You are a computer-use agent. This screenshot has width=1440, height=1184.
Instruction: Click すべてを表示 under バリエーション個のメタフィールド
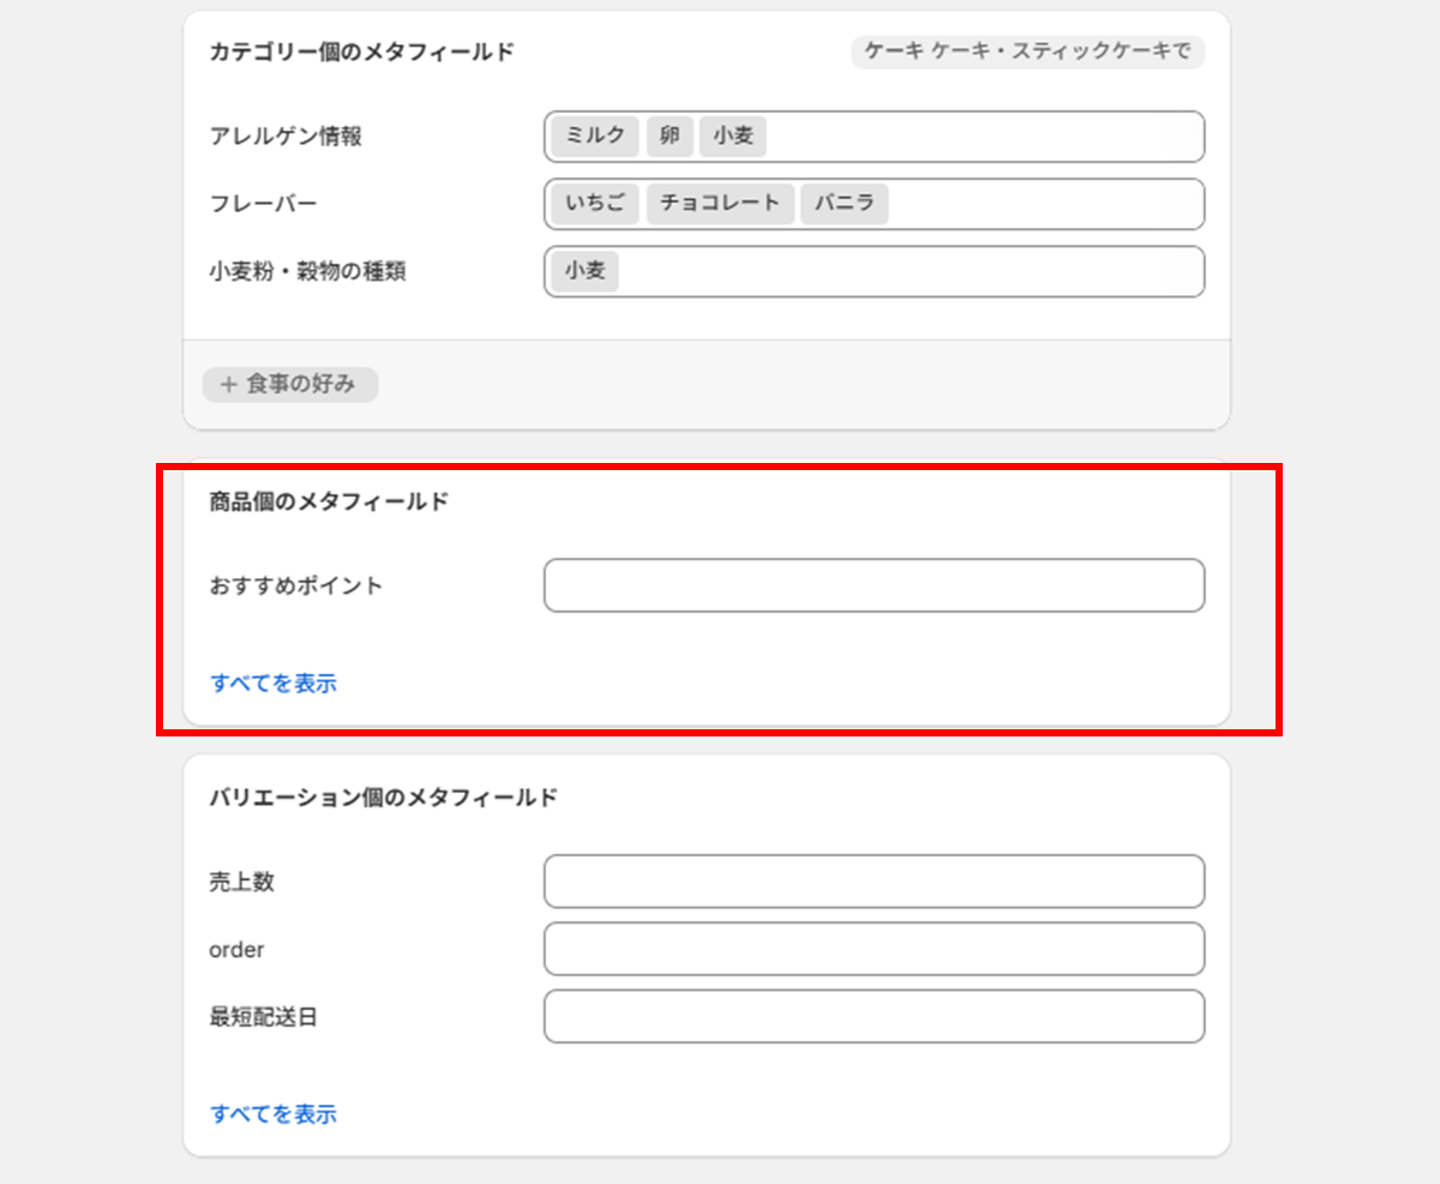pos(273,1114)
